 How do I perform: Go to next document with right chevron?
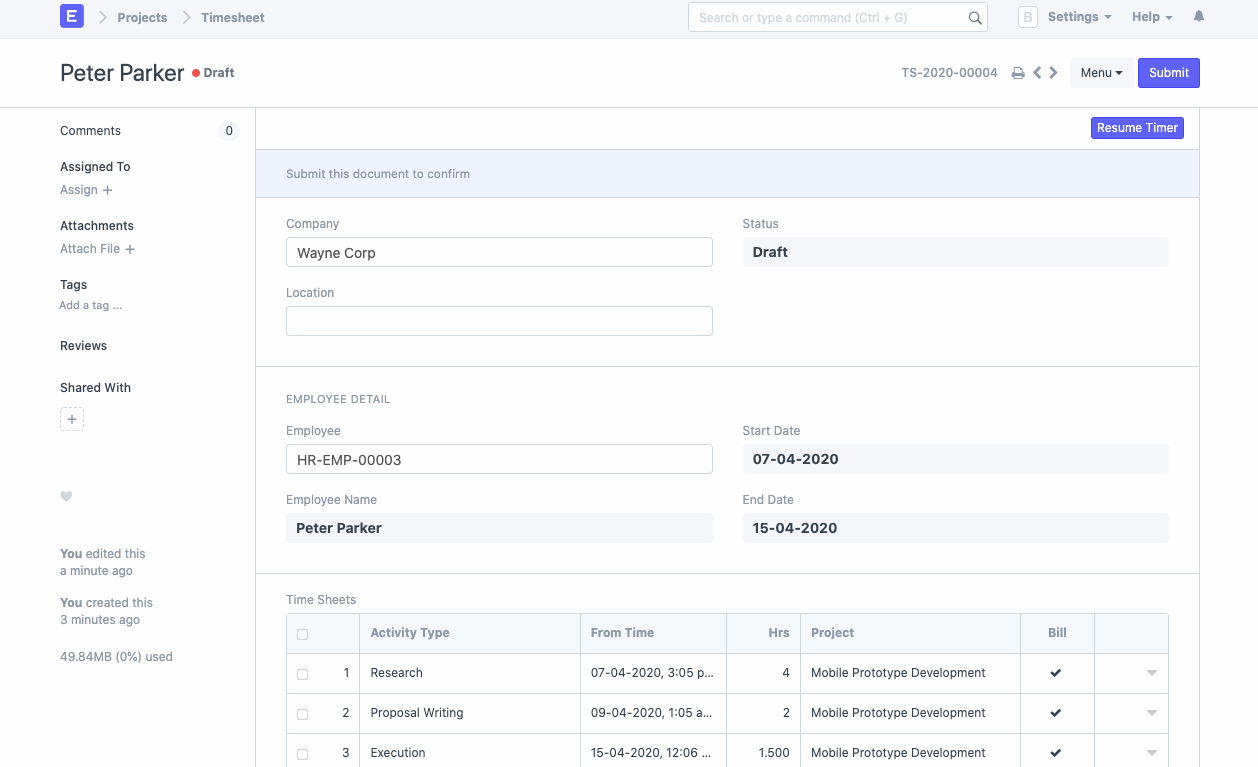[1053, 72]
